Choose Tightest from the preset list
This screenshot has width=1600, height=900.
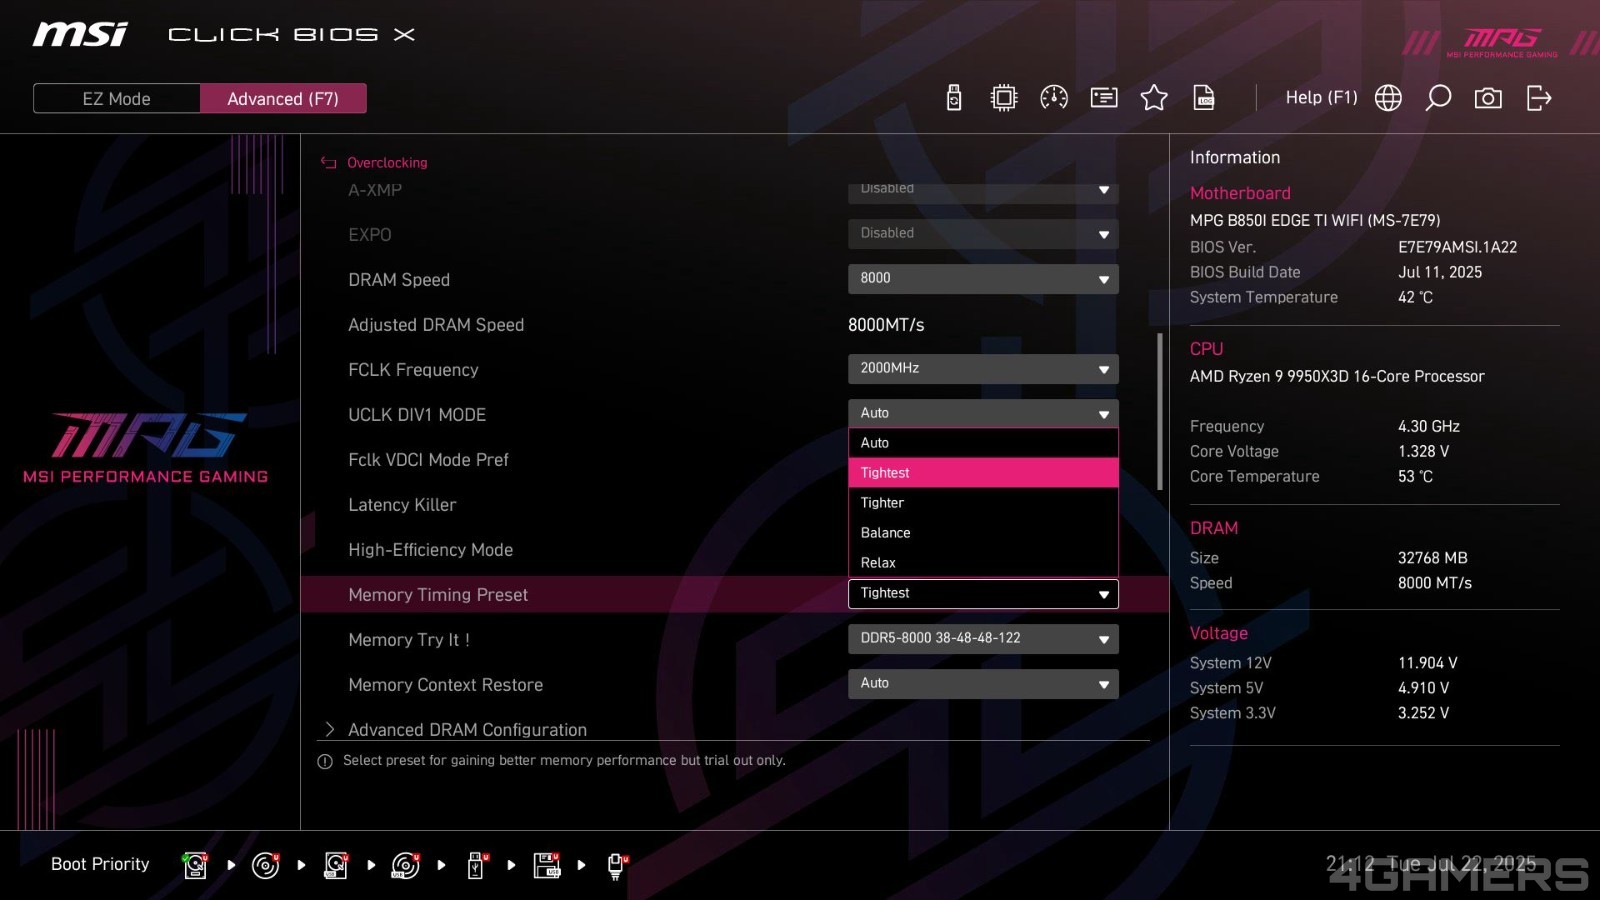pyautogui.click(x=983, y=473)
